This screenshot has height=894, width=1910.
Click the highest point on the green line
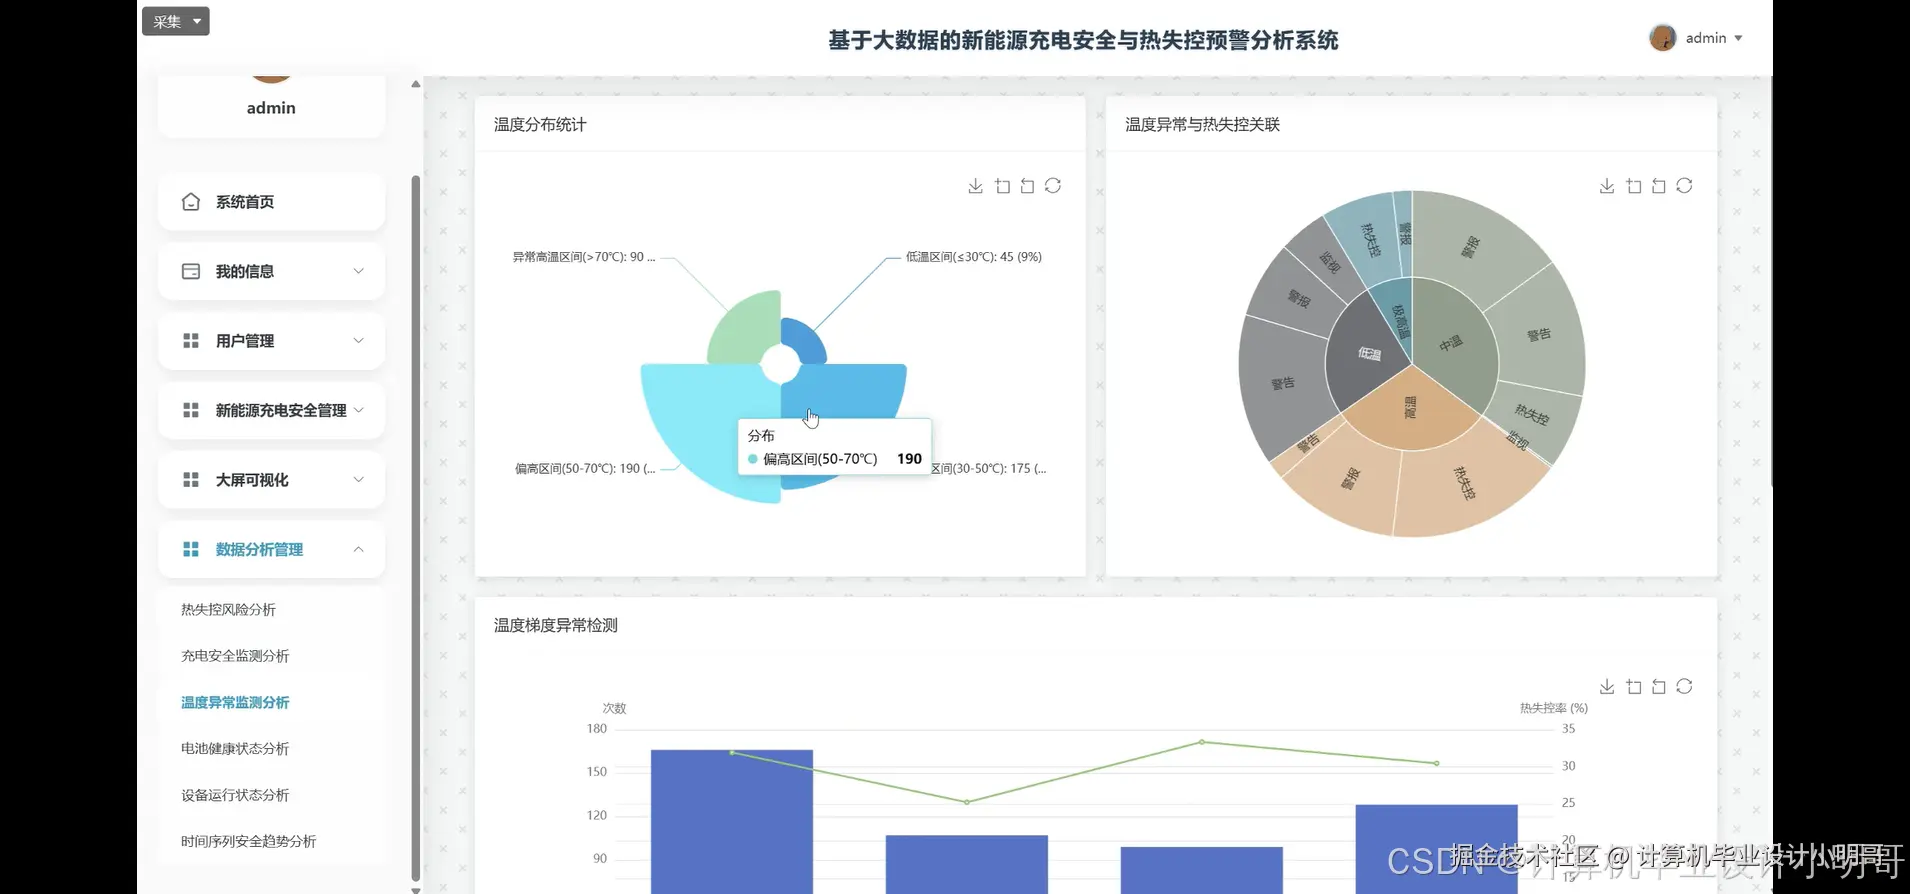[x=1202, y=742]
